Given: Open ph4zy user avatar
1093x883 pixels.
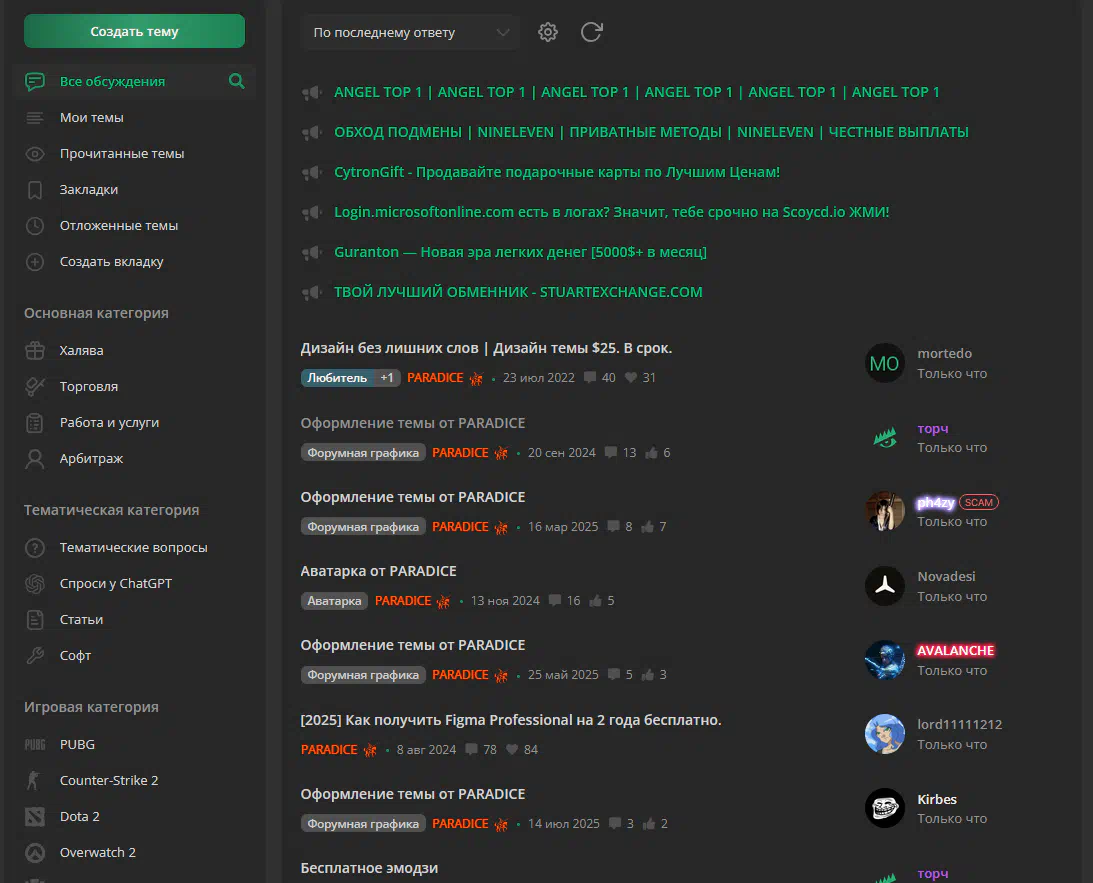Looking at the screenshot, I should 885,511.
